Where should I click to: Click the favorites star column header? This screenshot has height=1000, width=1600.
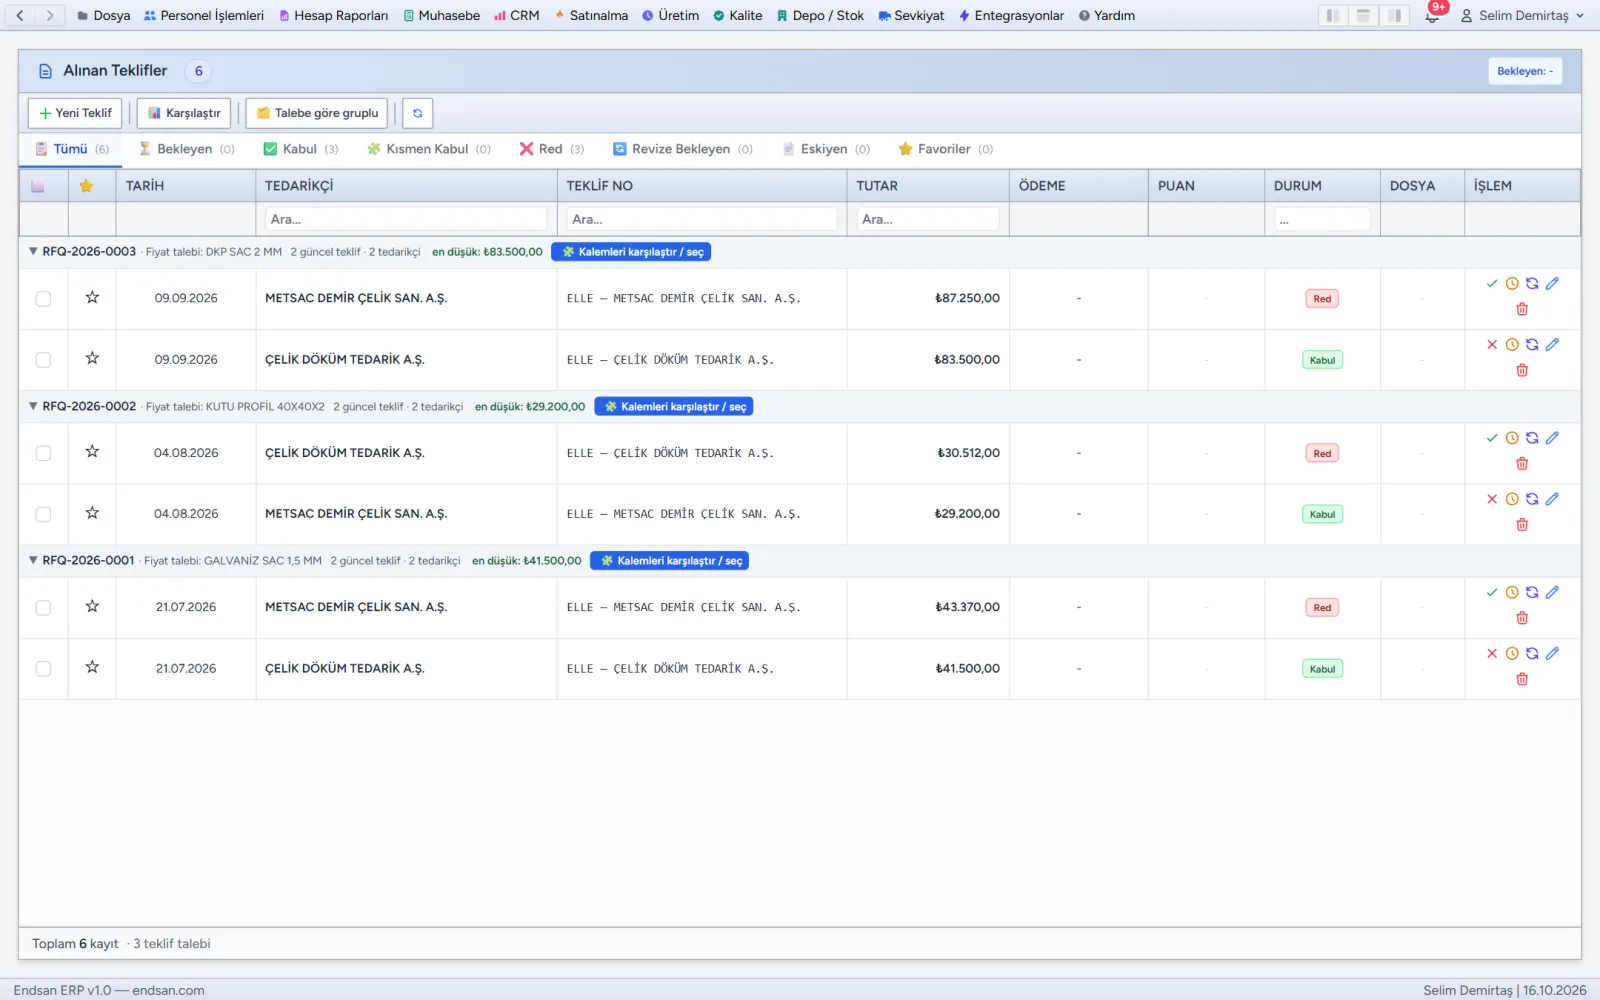87,186
